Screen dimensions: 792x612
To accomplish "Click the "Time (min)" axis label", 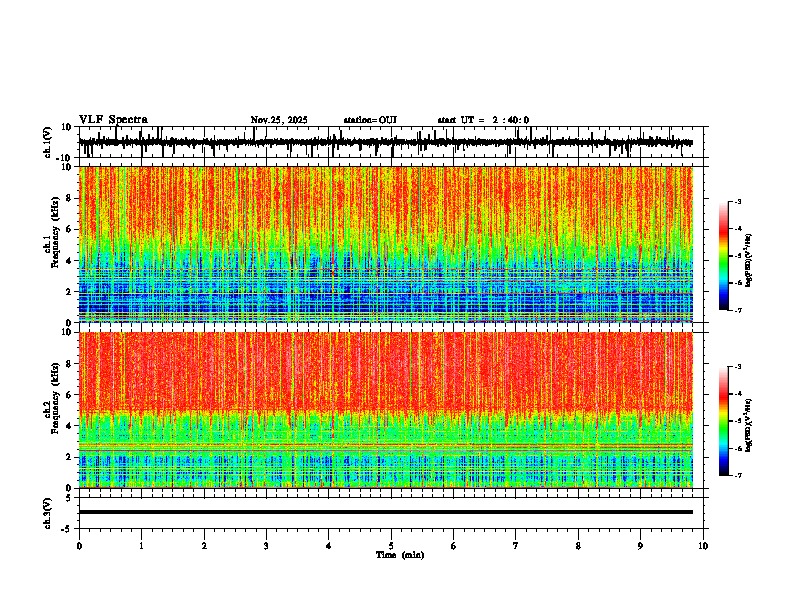I will click(x=400, y=555).
